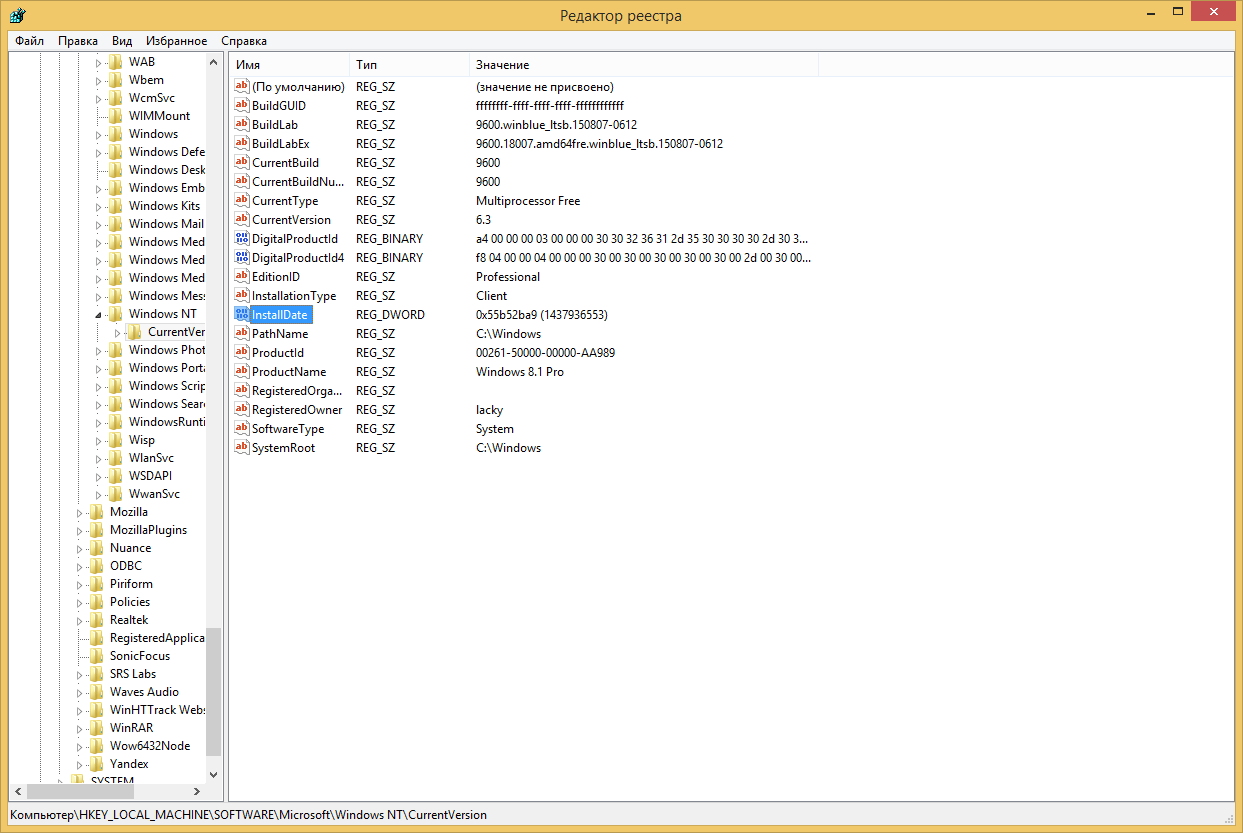
Task: Click the EditionID string value icon
Action: pos(241,276)
